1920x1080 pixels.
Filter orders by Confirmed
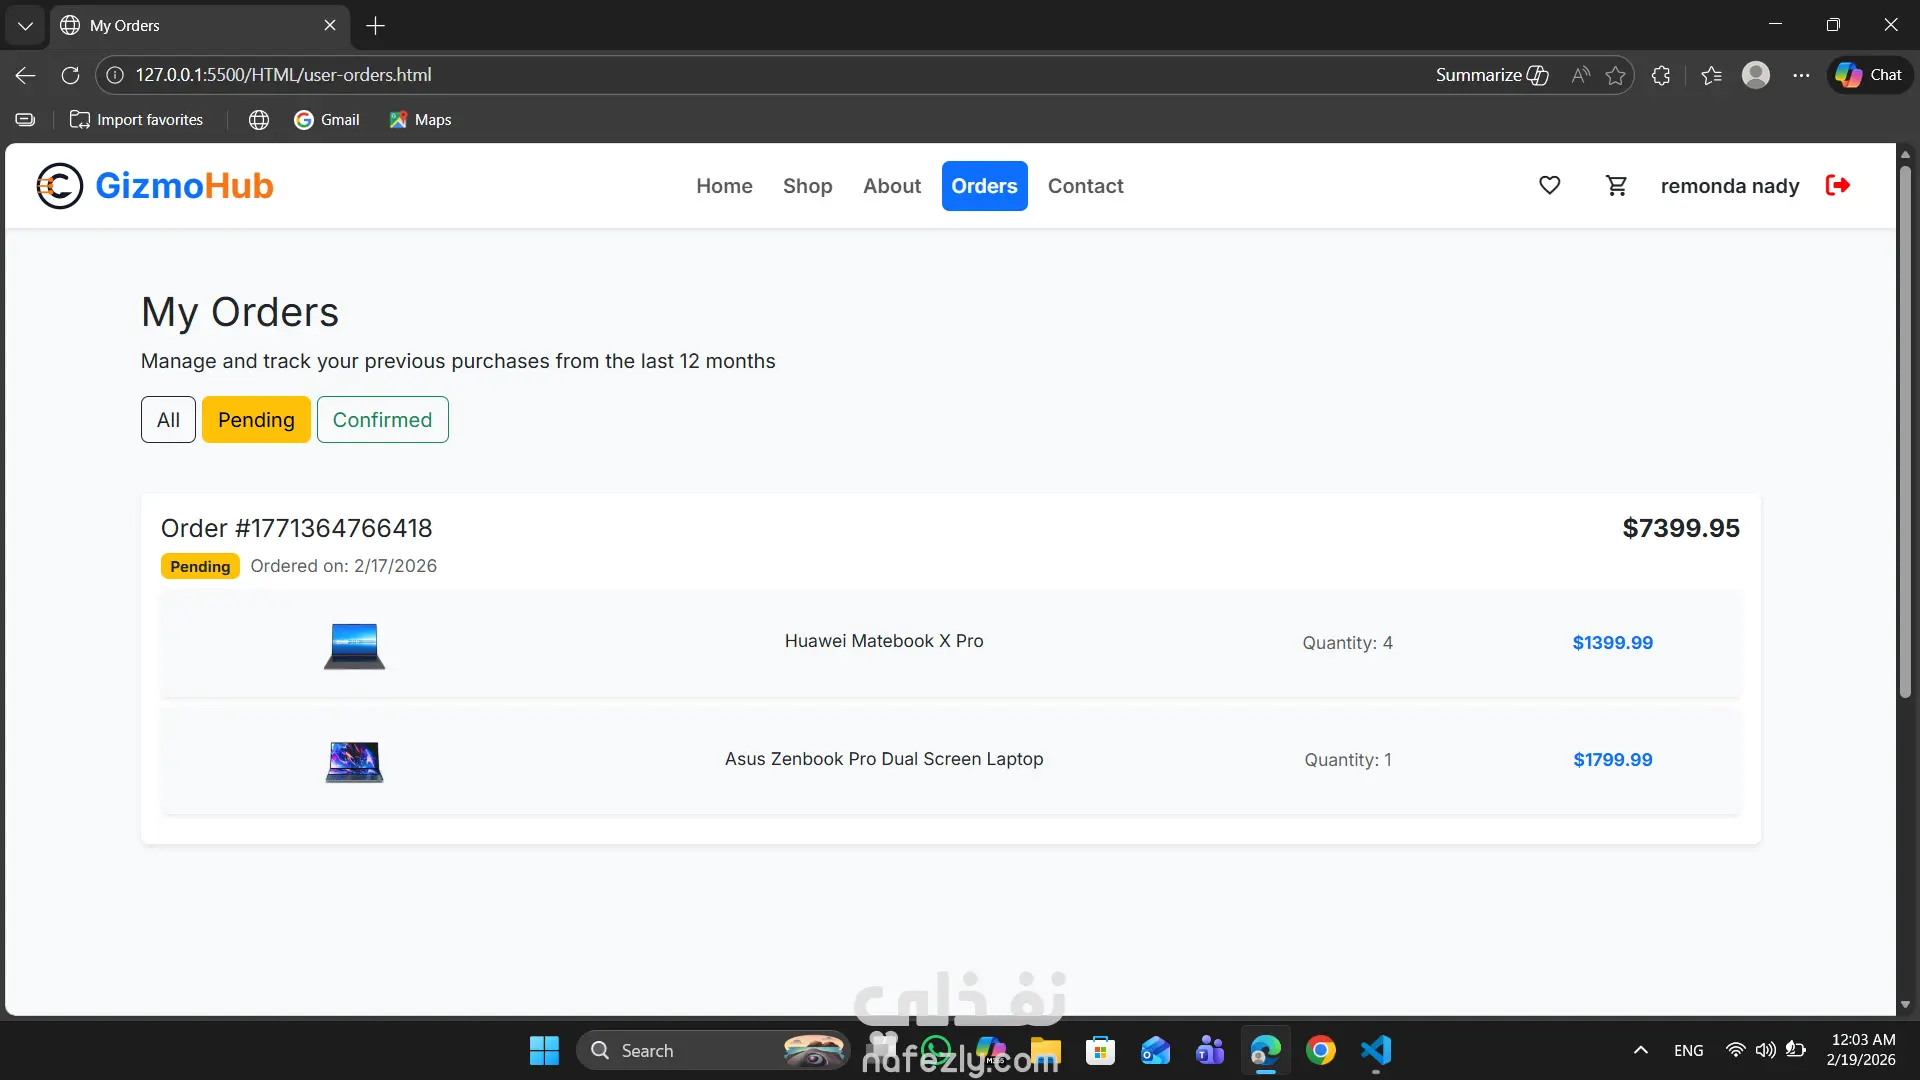point(382,420)
